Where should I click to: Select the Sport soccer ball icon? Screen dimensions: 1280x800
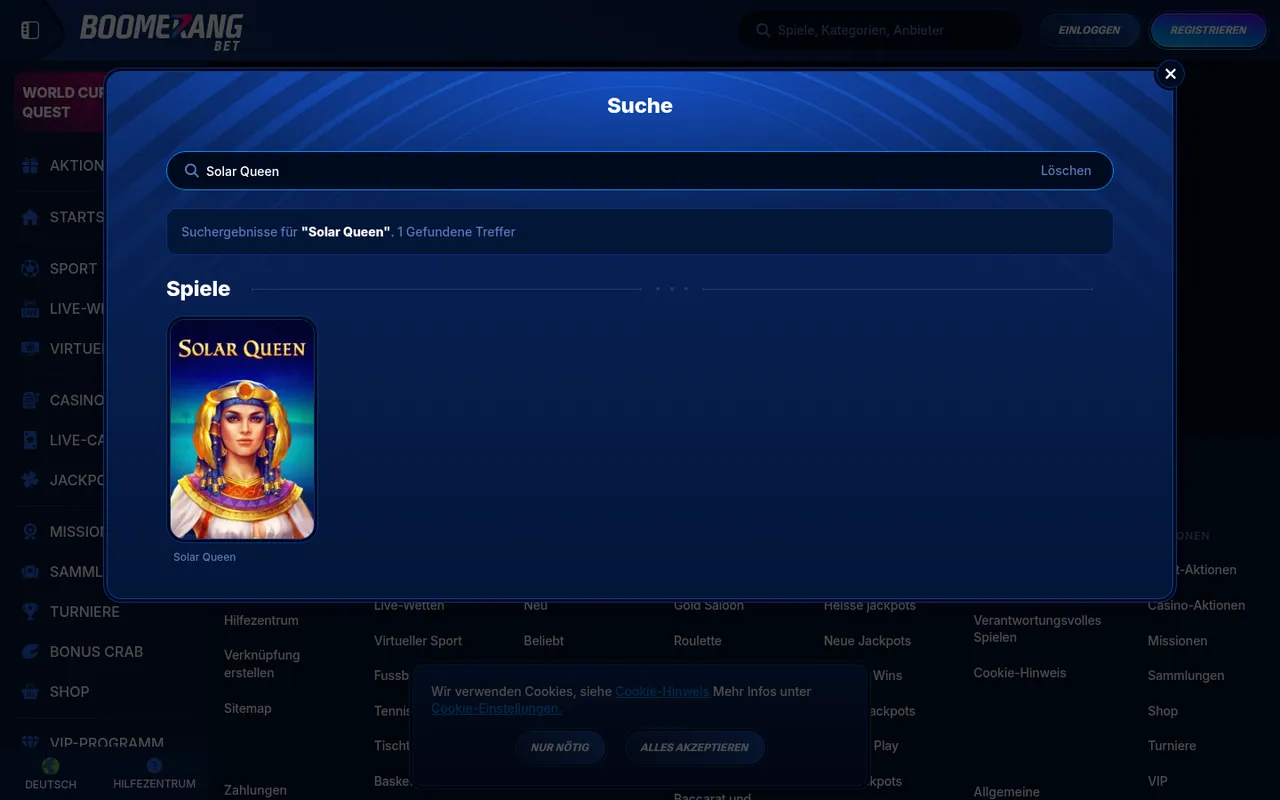pos(30,269)
